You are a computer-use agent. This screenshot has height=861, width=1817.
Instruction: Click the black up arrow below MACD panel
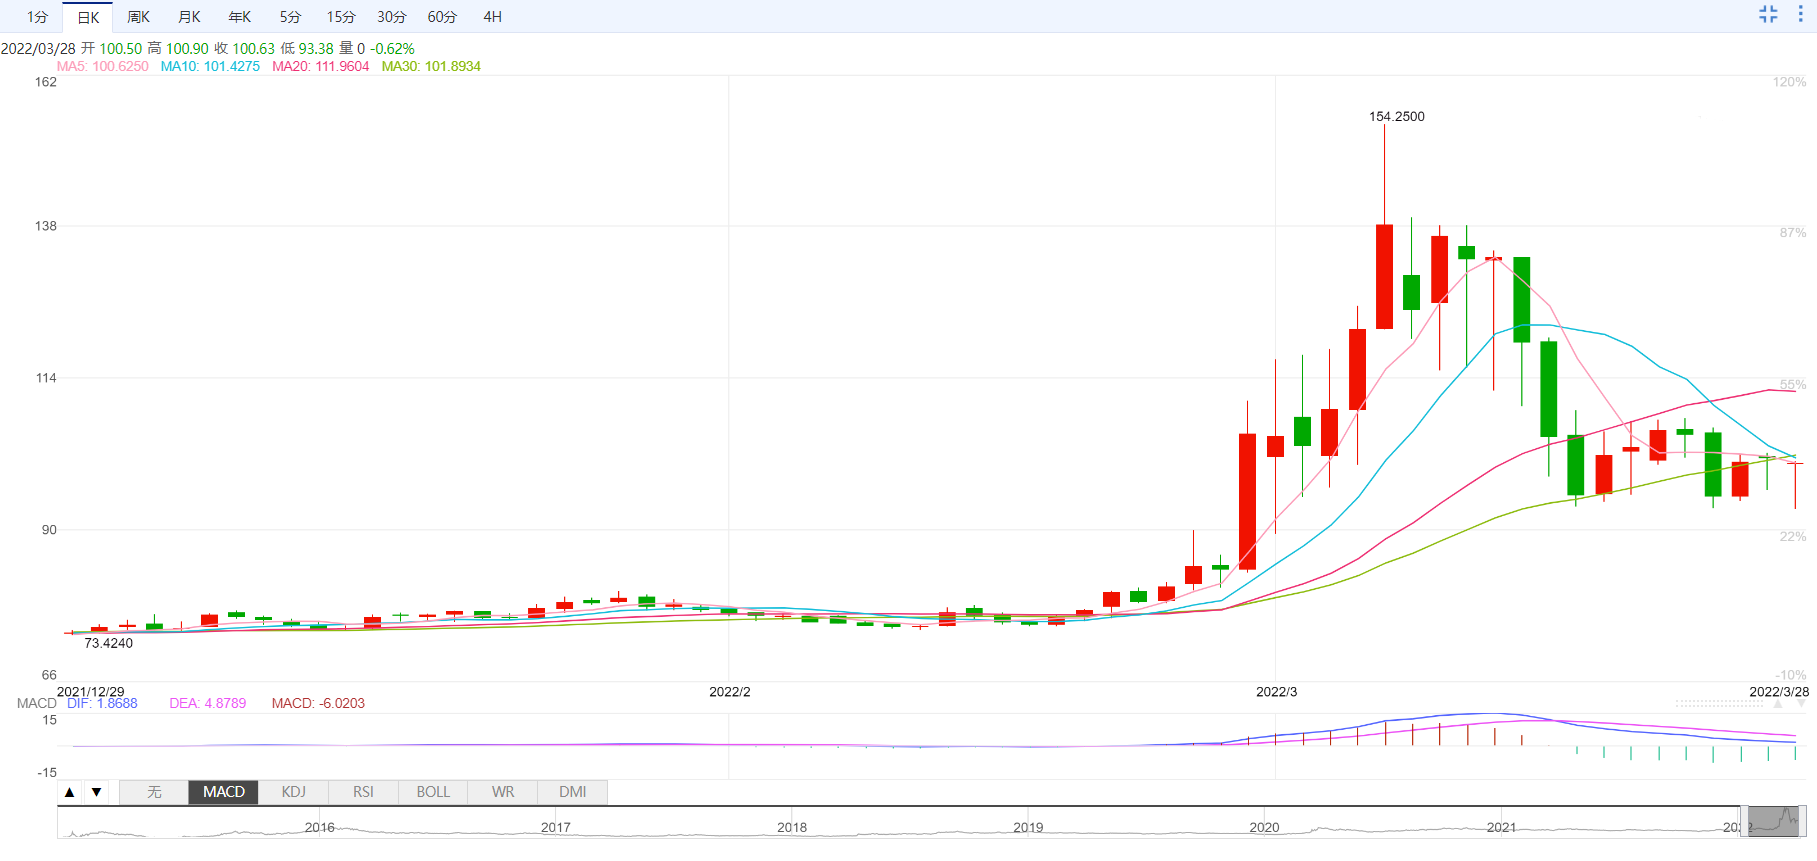pyautogui.click(x=69, y=792)
